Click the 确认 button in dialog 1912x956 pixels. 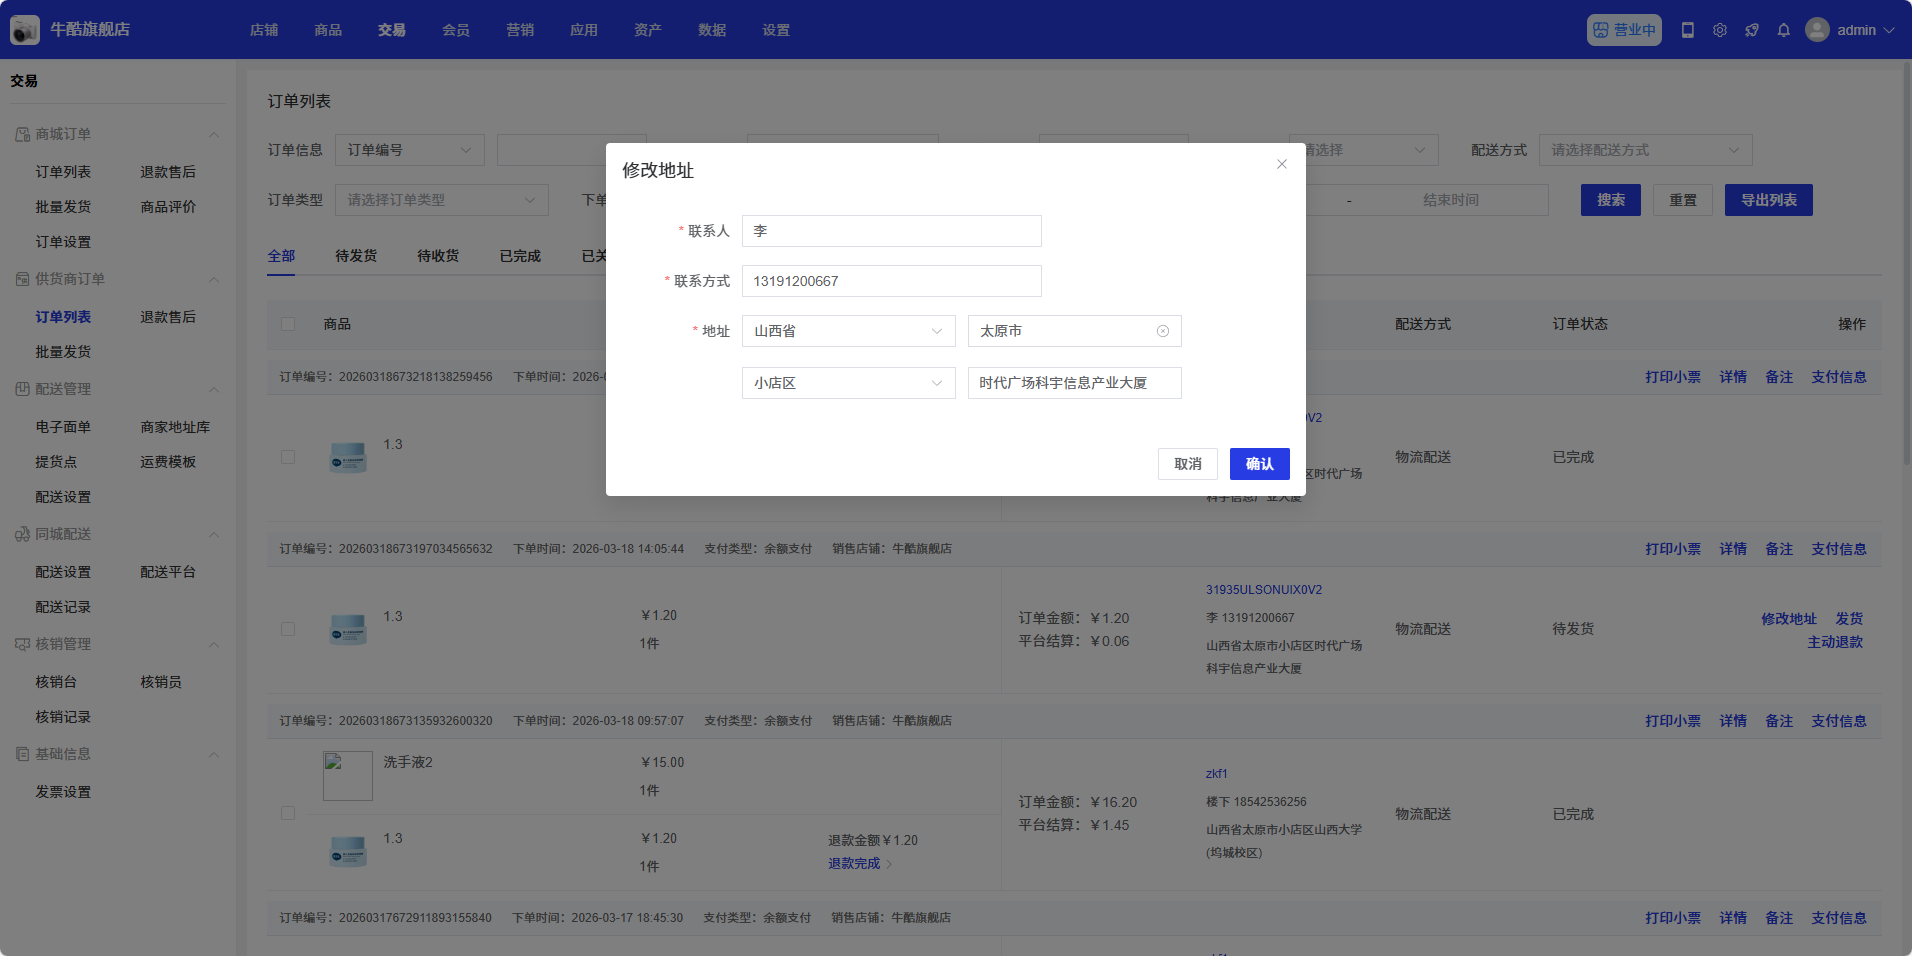[x=1259, y=464]
